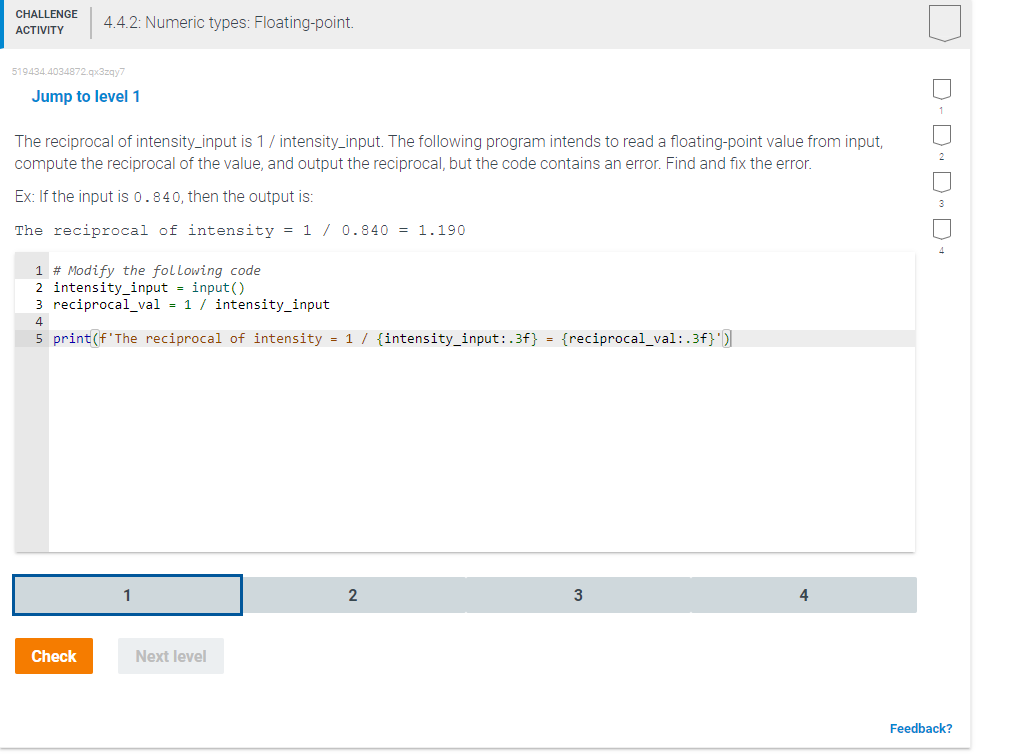Open the Jump to level 1 link
The width and height of the screenshot is (1022, 756).
[87, 96]
